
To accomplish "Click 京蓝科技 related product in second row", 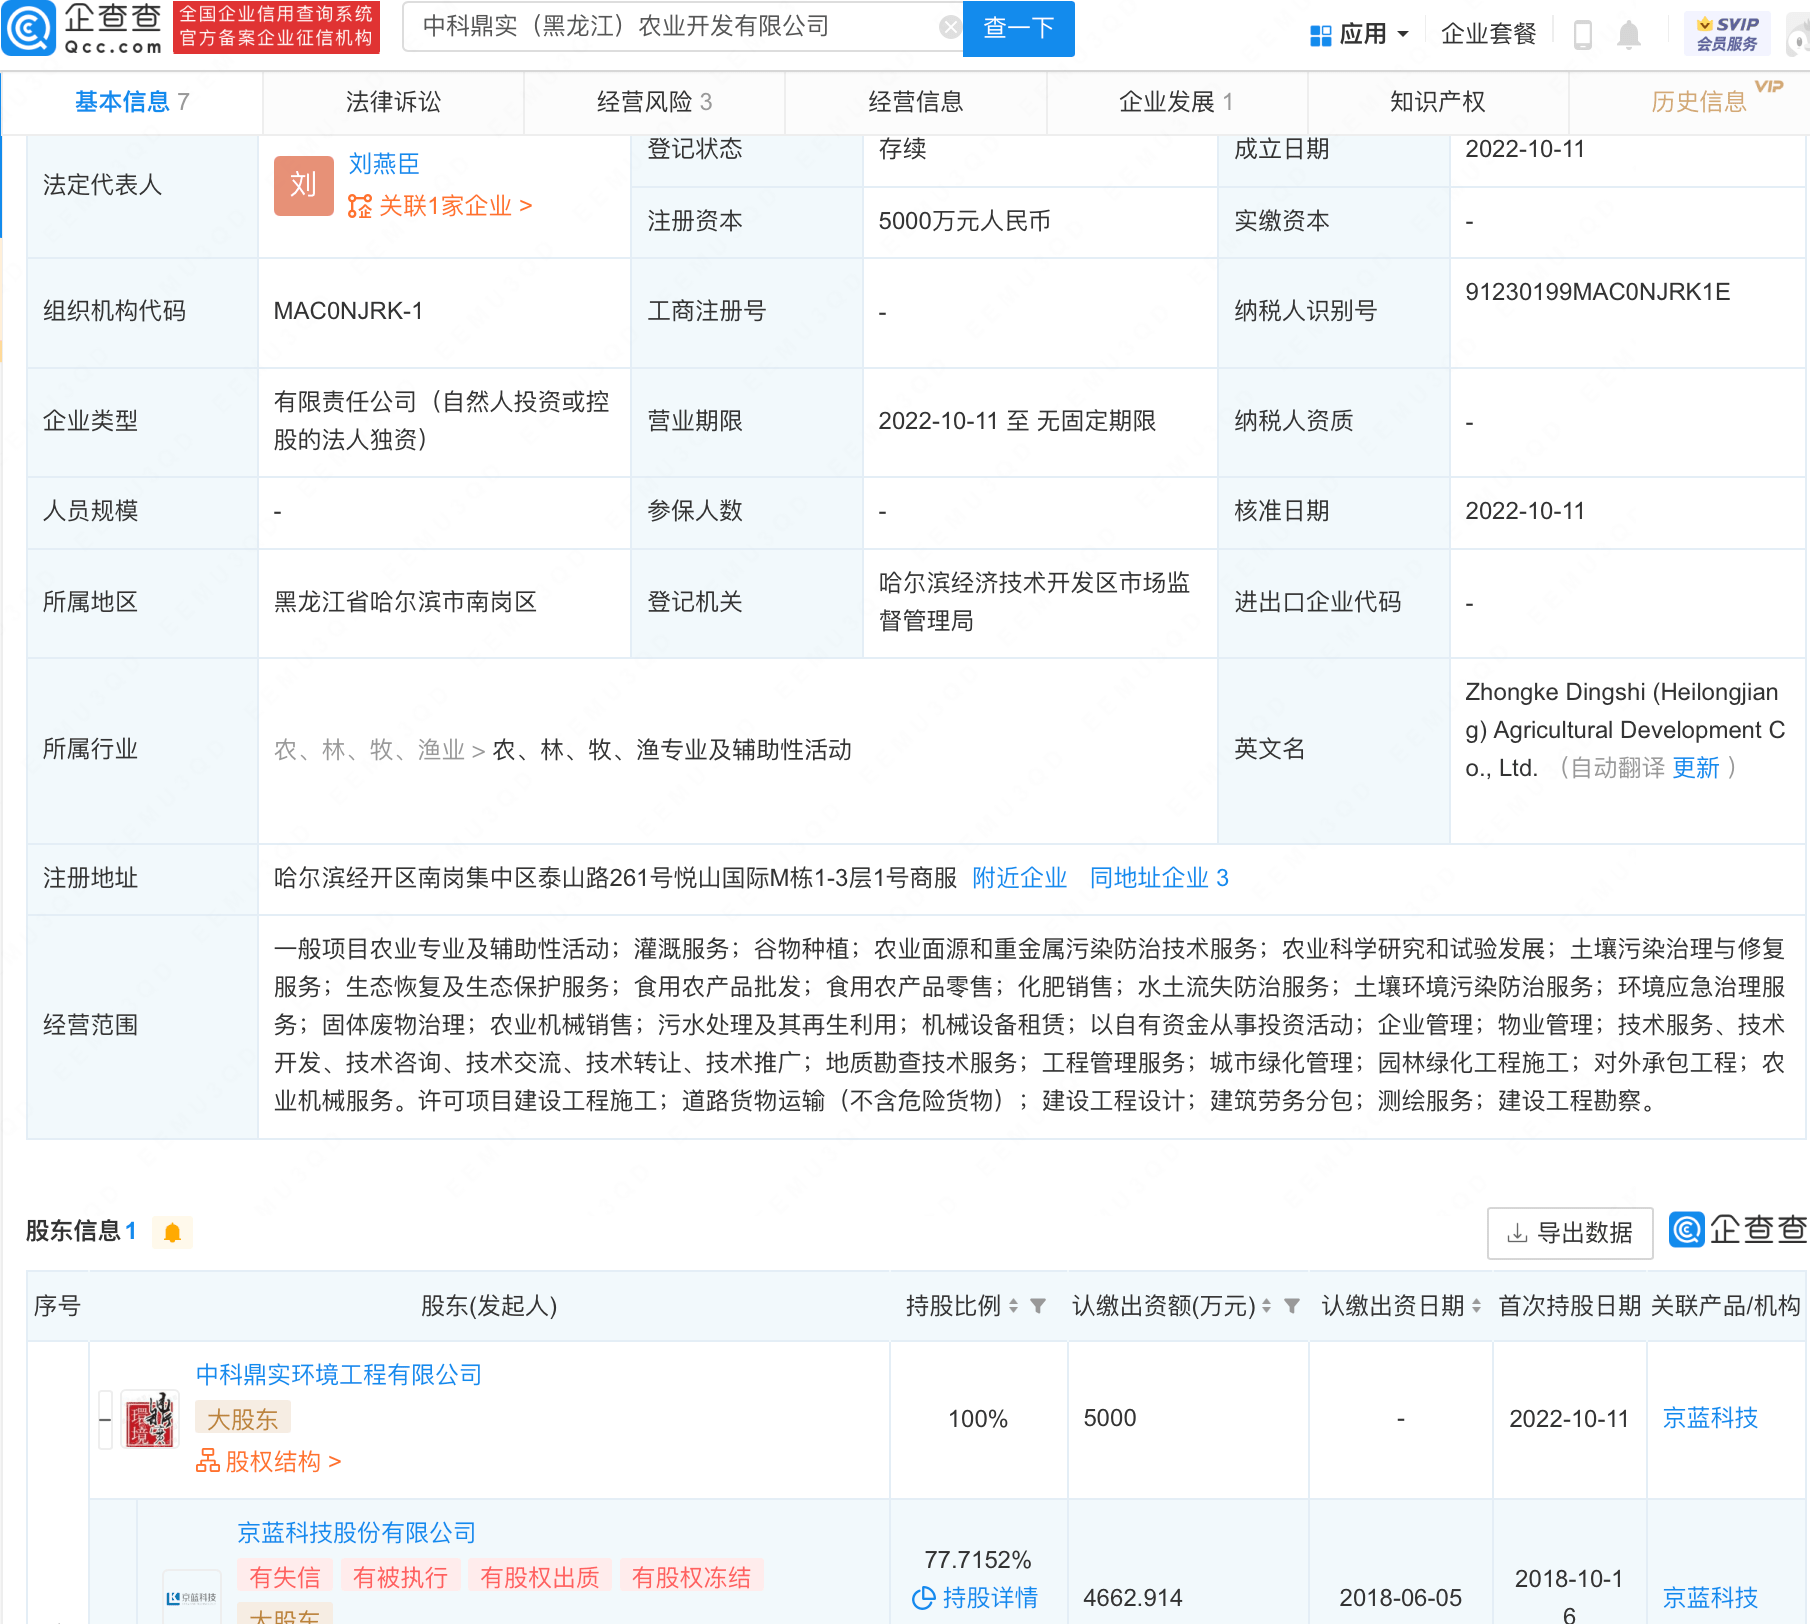I will pyautogui.click(x=1710, y=1598).
